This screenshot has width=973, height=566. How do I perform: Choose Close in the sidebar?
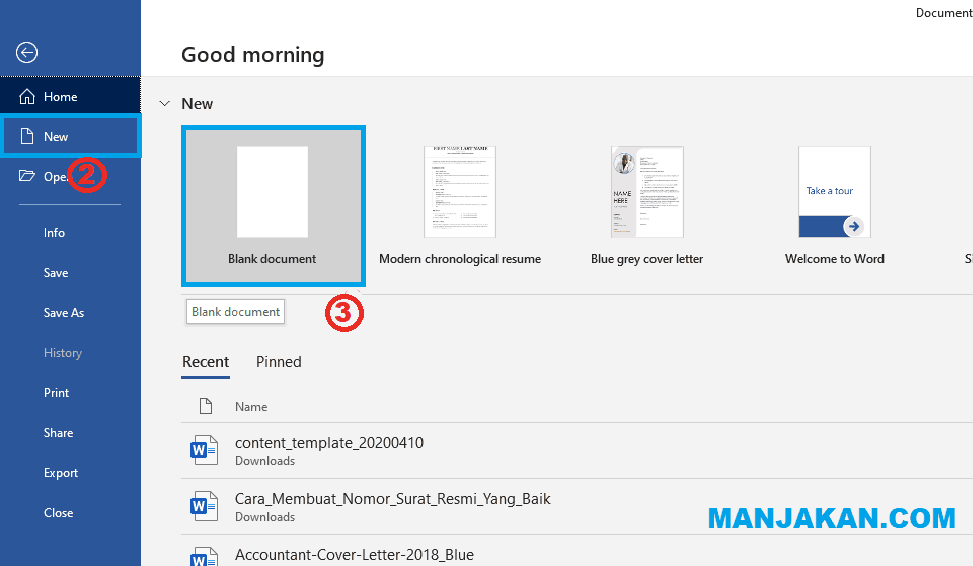(x=58, y=513)
